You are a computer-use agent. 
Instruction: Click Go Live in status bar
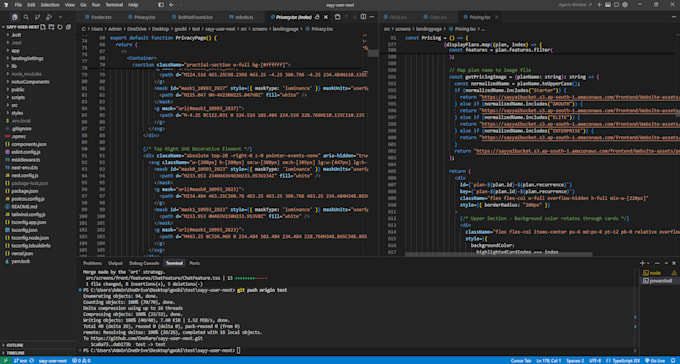tap(655, 361)
